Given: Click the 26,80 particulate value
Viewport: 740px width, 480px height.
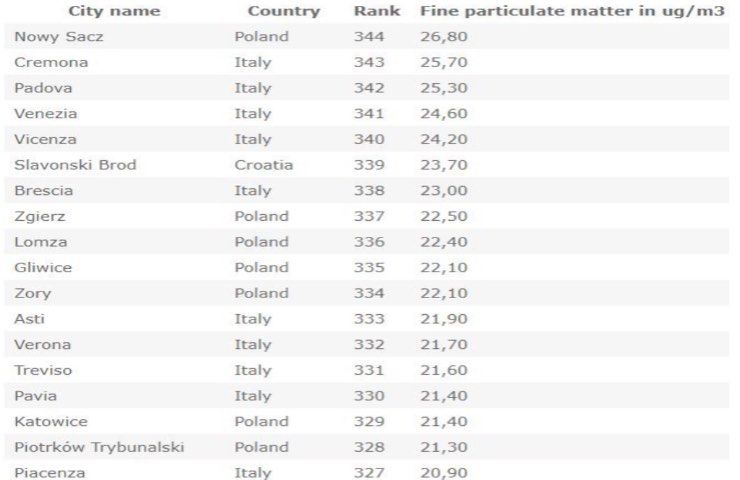Looking at the screenshot, I should (x=444, y=37).
